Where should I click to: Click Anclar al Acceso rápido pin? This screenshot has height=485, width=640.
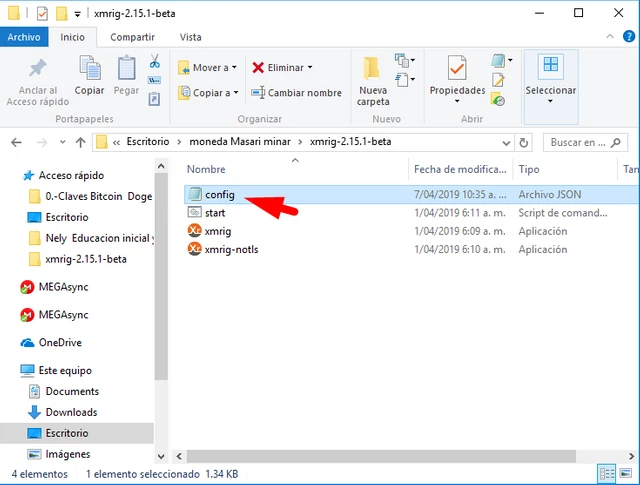(x=38, y=82)
